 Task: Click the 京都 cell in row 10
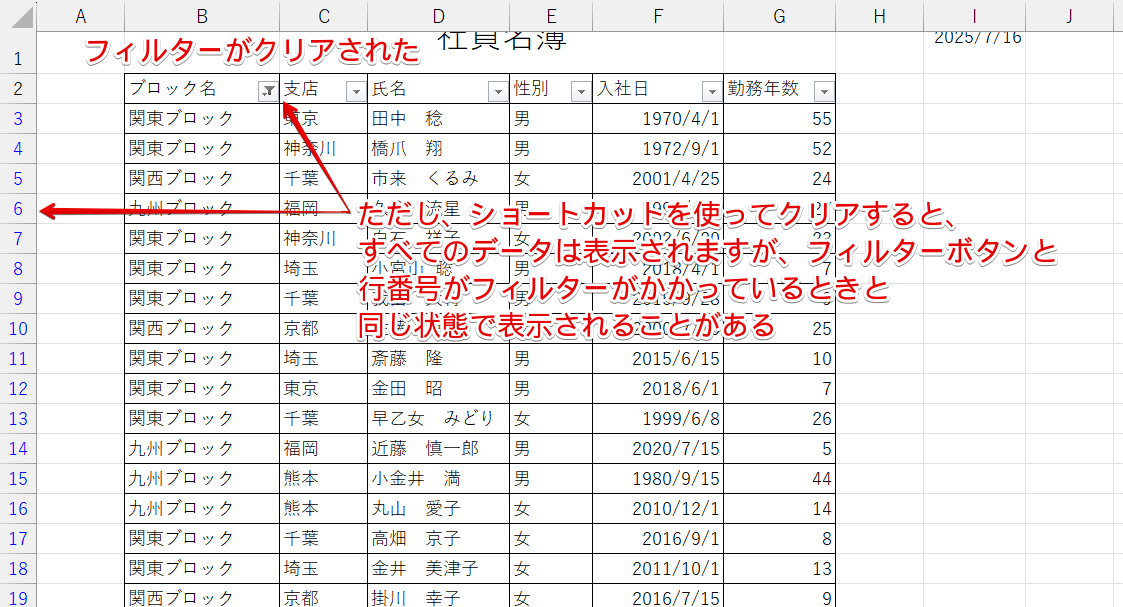coord(324,329)
